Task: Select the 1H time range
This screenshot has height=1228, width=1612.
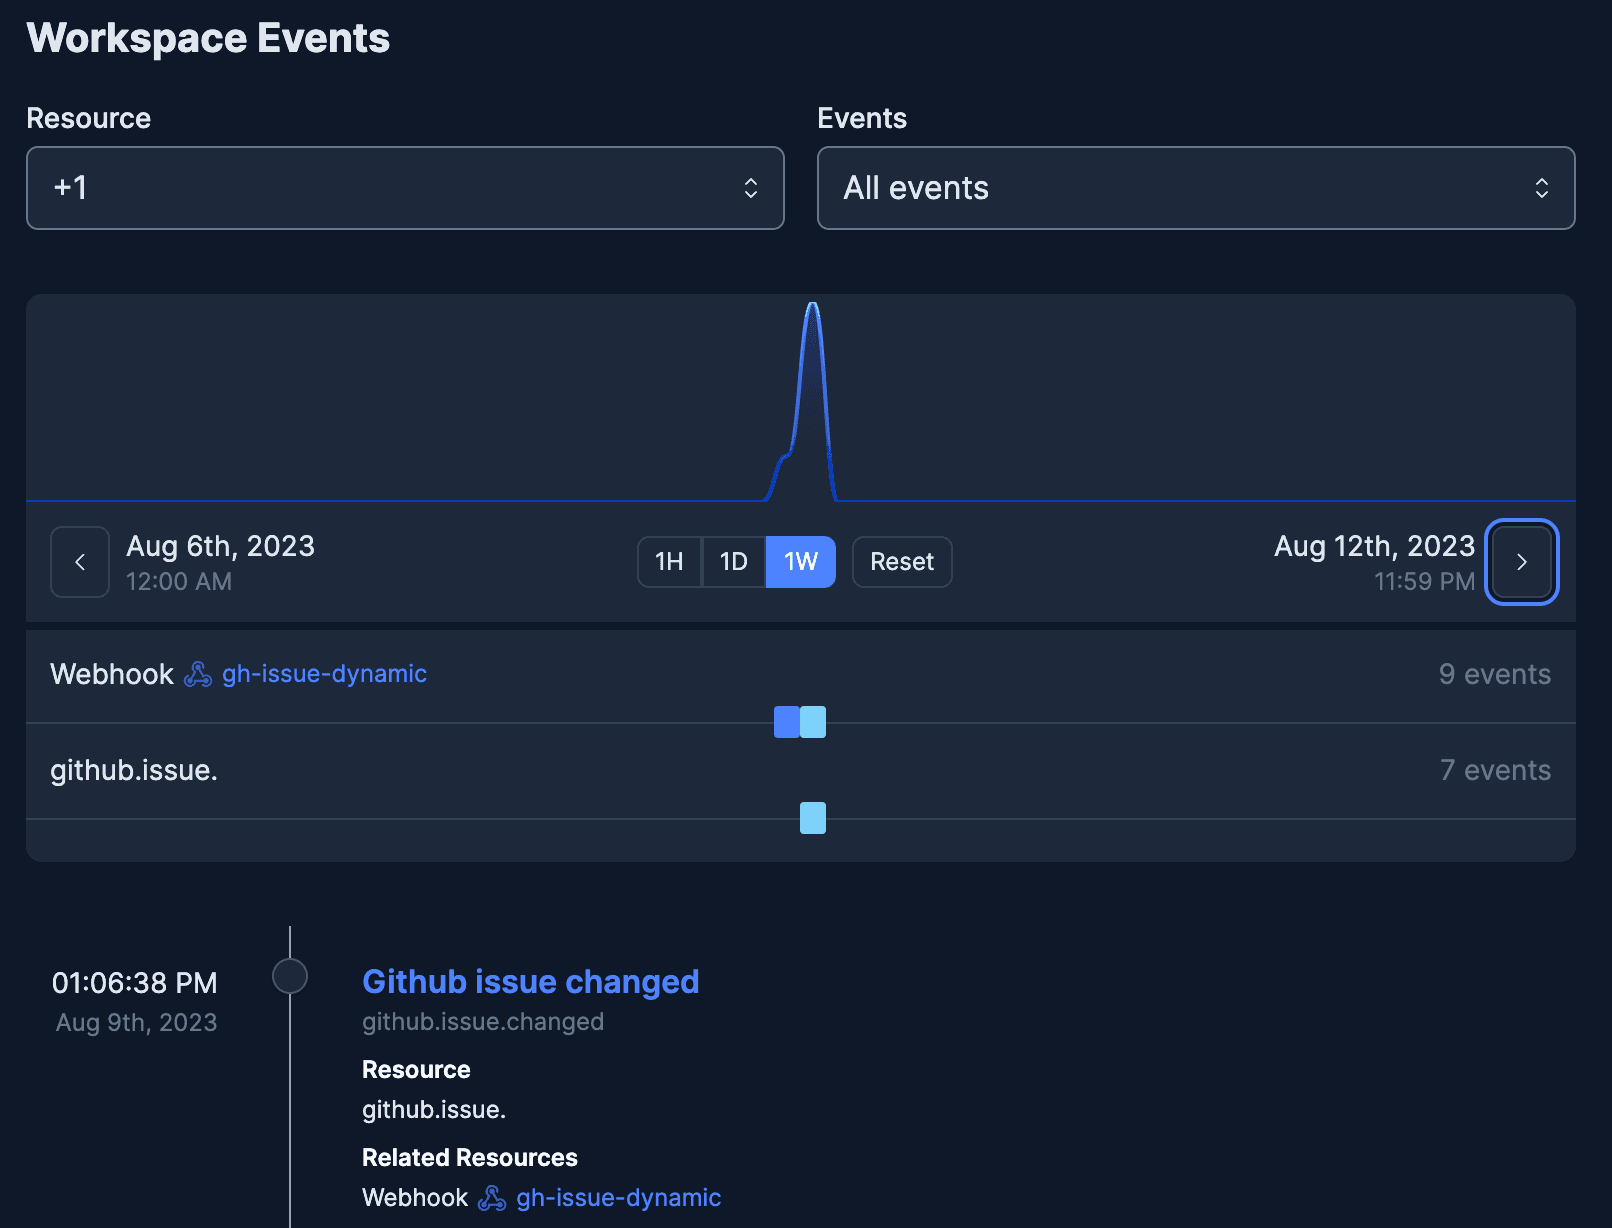Action: [669, 562]
